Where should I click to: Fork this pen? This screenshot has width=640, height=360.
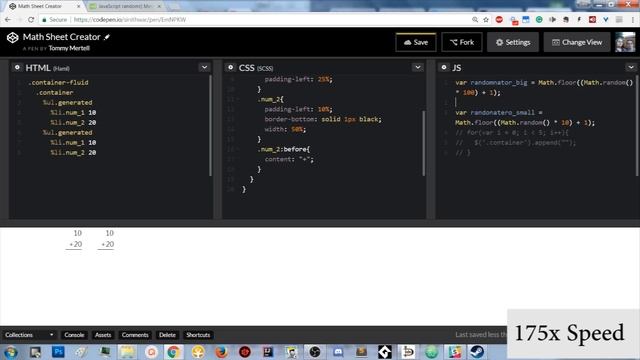[462, 42]
